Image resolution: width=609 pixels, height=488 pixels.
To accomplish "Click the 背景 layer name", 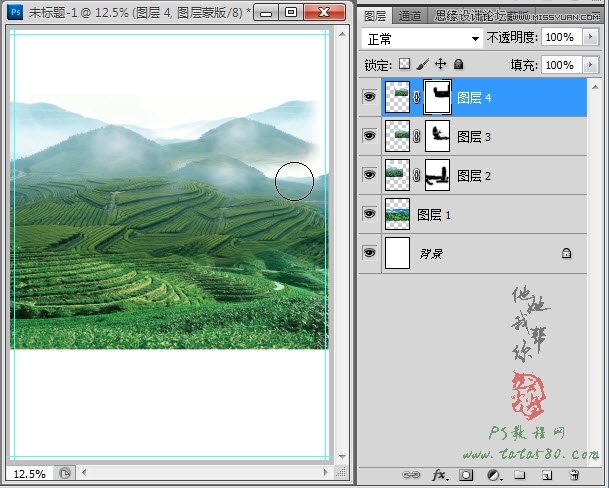I will tap(431, 254).
